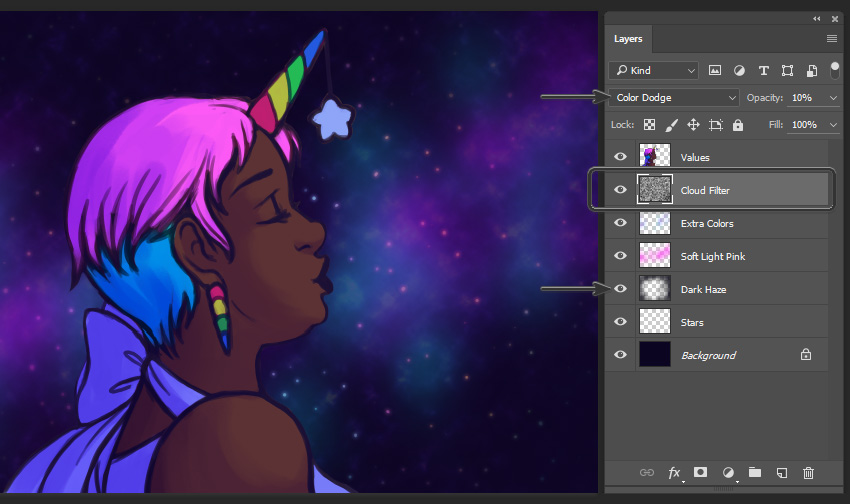Collapse panel with double-arrow icon

816,19
